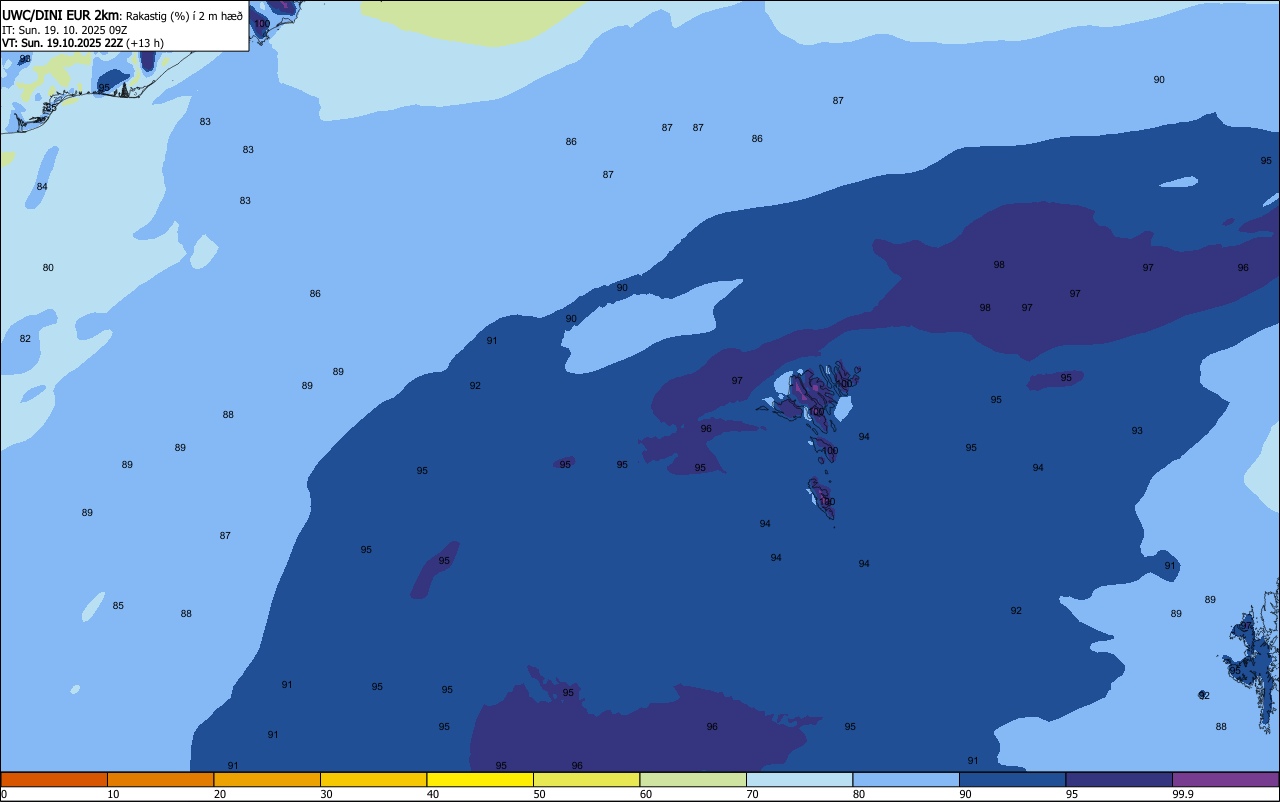This screenshot has height=802, width=1280.
Task: Click the 'UWC/DINI EUR 2km' title text
Action: point(61,16)
